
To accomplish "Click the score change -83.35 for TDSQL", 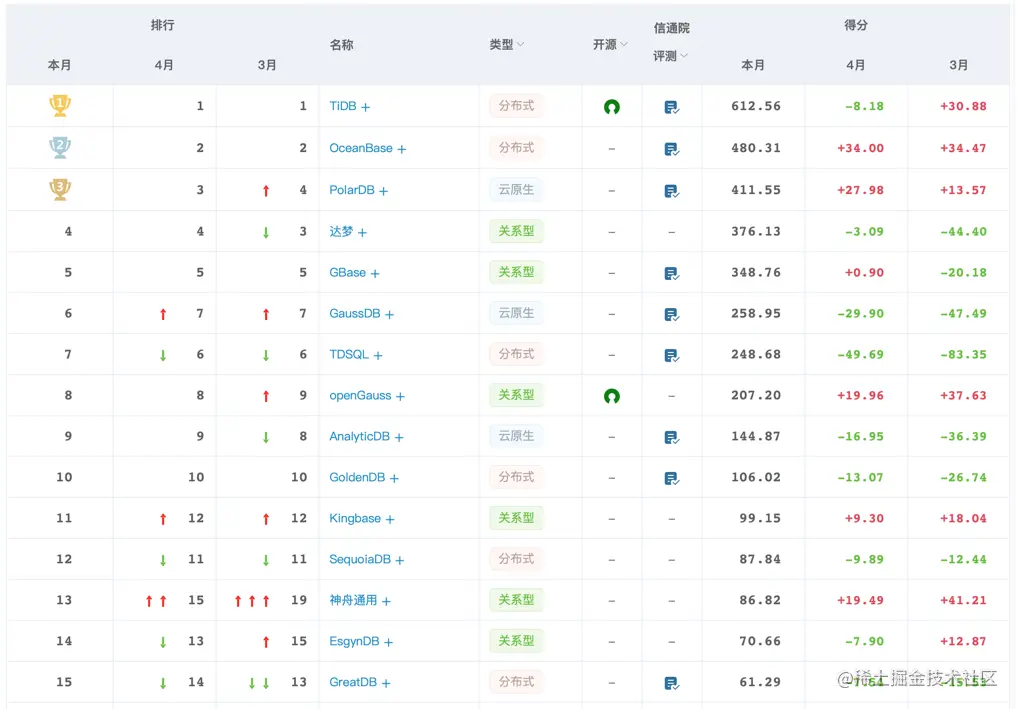I will click(x=963, y=354).
